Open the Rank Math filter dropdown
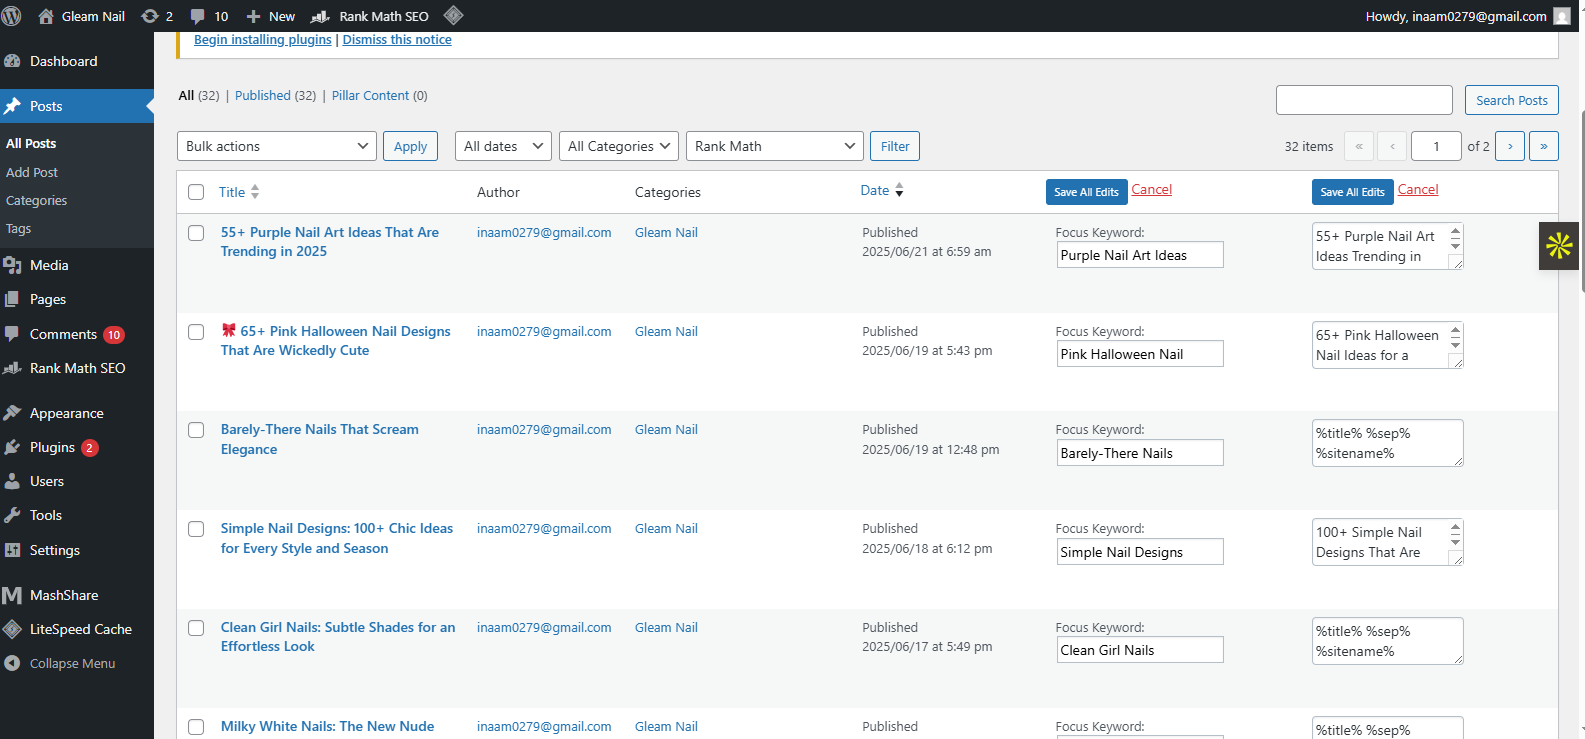1585x739 pixels. [x=775, y=146]
